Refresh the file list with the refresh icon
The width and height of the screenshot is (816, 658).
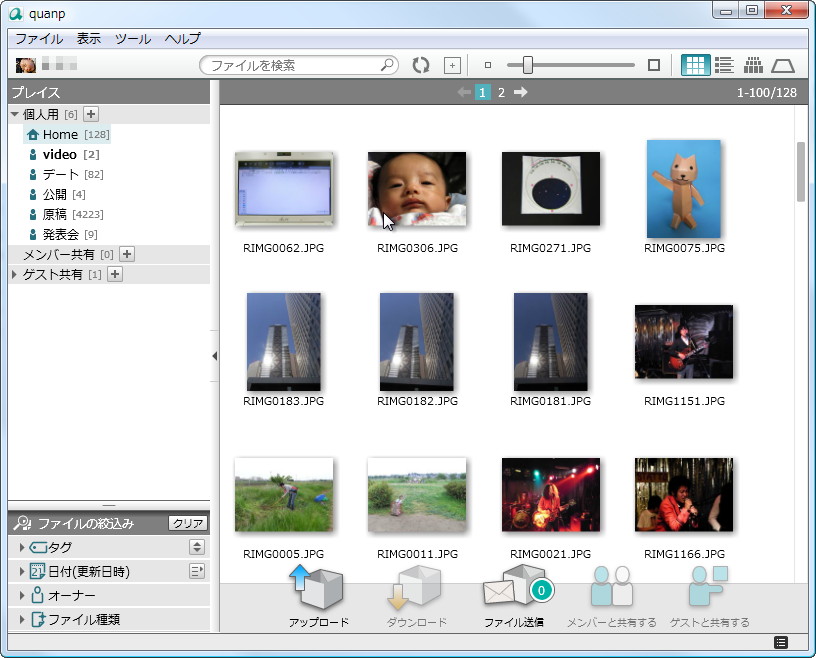click(420, 65)
